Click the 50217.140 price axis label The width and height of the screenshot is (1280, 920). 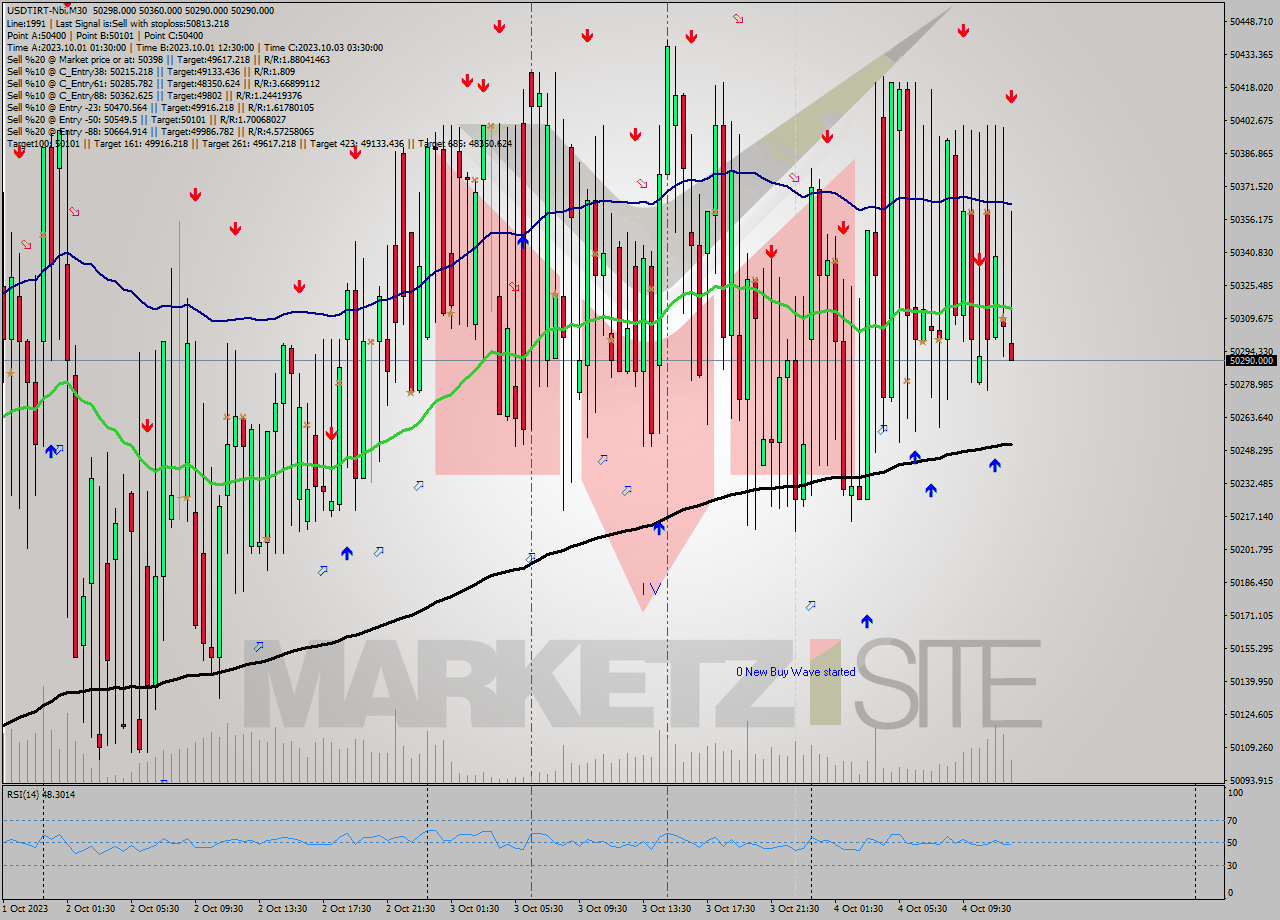[1251, 516]
